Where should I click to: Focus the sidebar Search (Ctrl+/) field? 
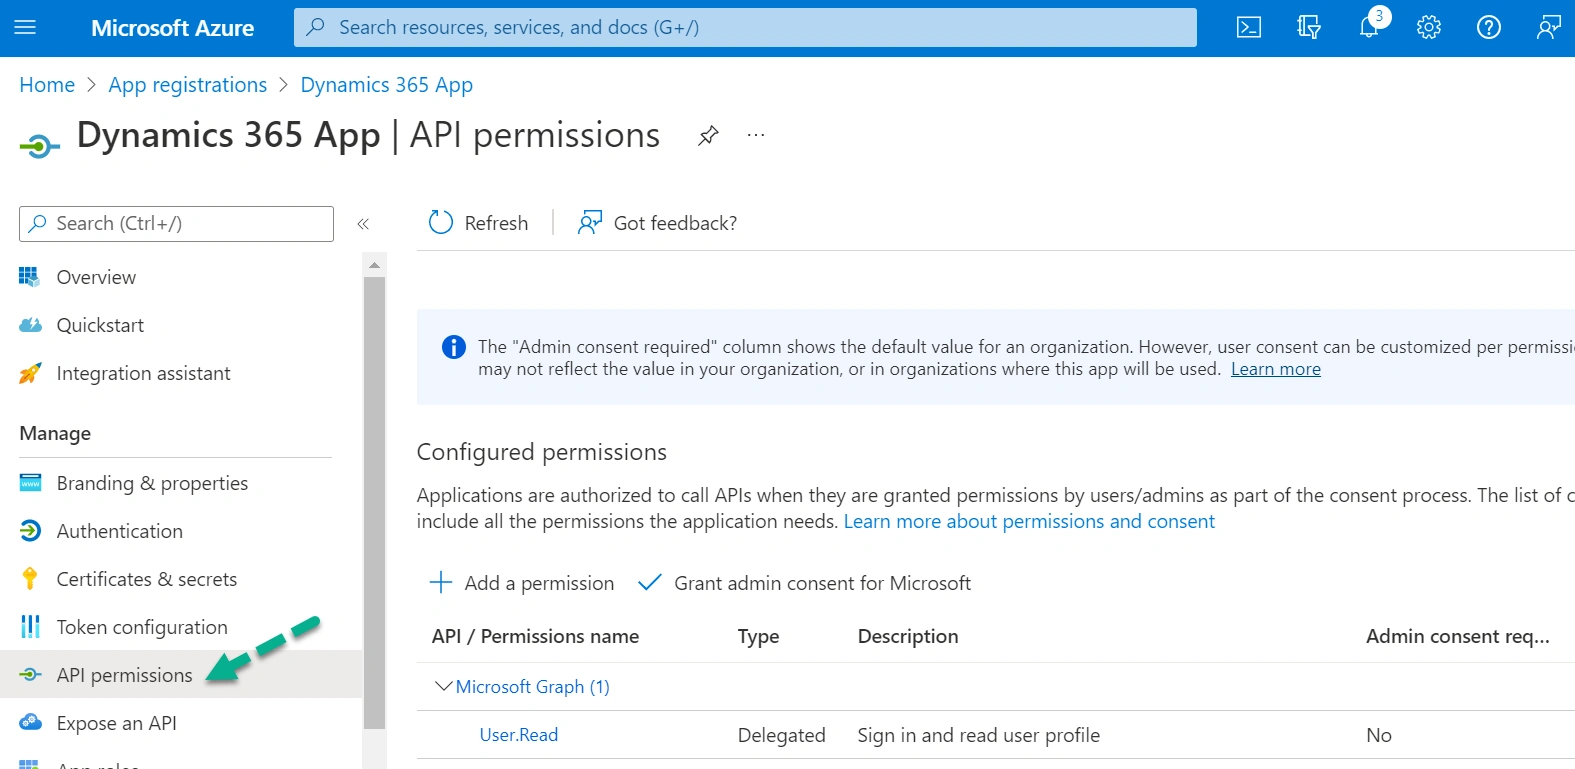pyautogui.click(x=176, y=224)
